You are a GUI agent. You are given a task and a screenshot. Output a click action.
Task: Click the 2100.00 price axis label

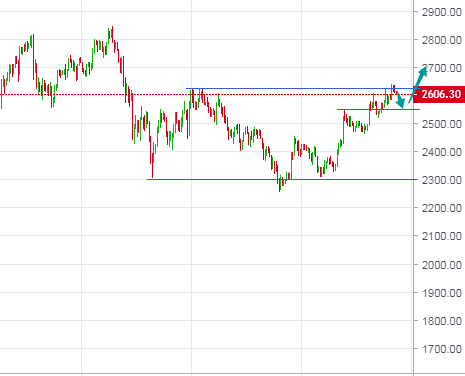coord(441,236)
